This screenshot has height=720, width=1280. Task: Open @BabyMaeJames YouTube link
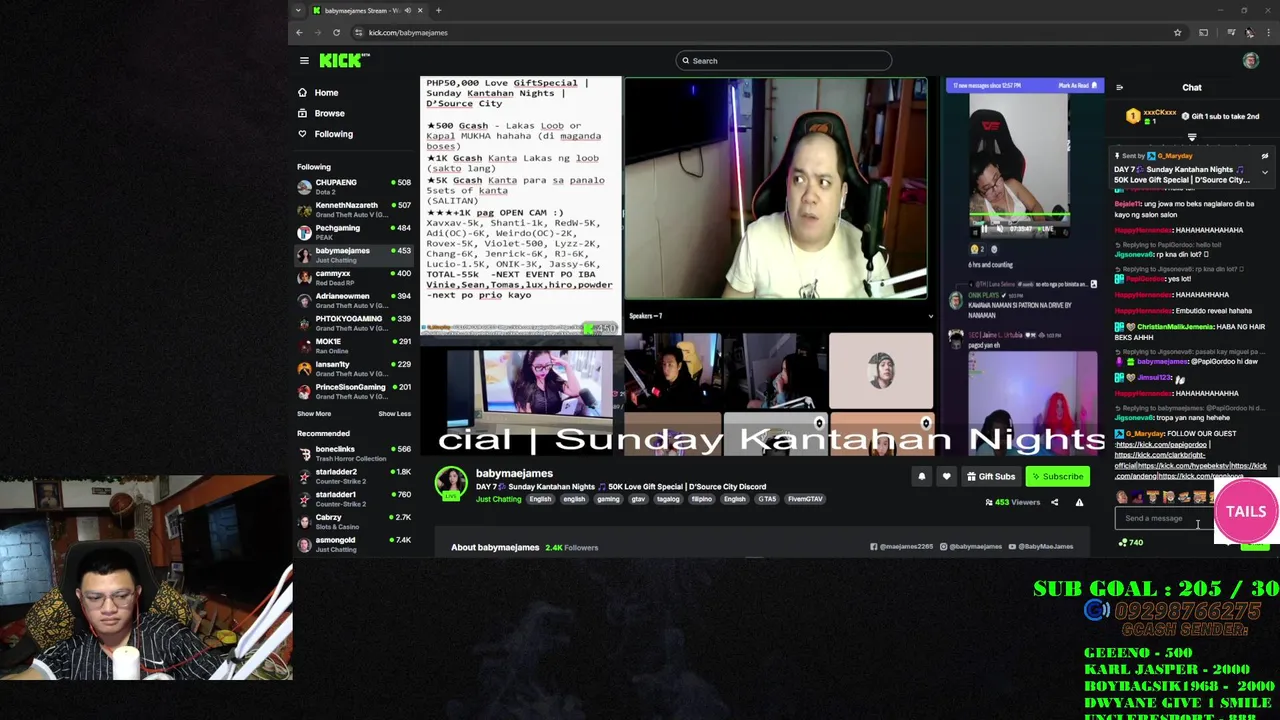(x=1041, y=547)
